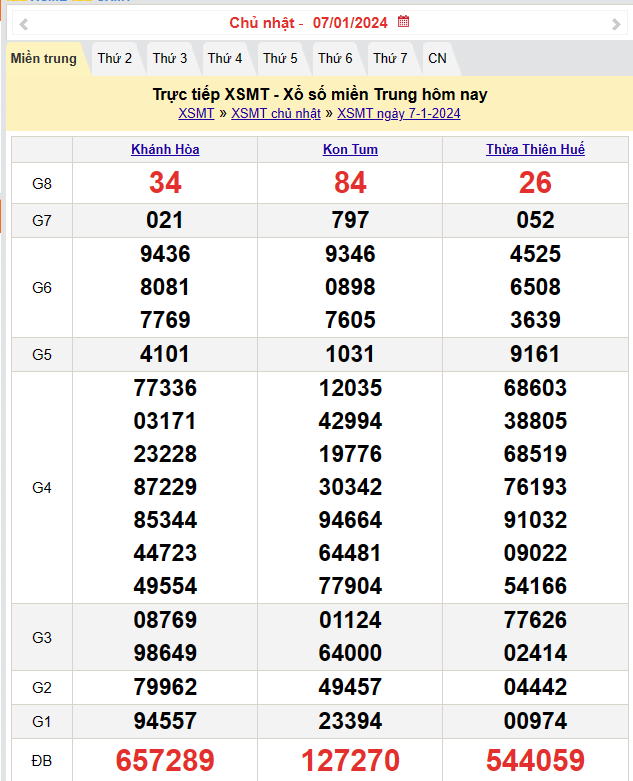Click the G4 row label
The image size is (633, 781).
tap(42, 488)
